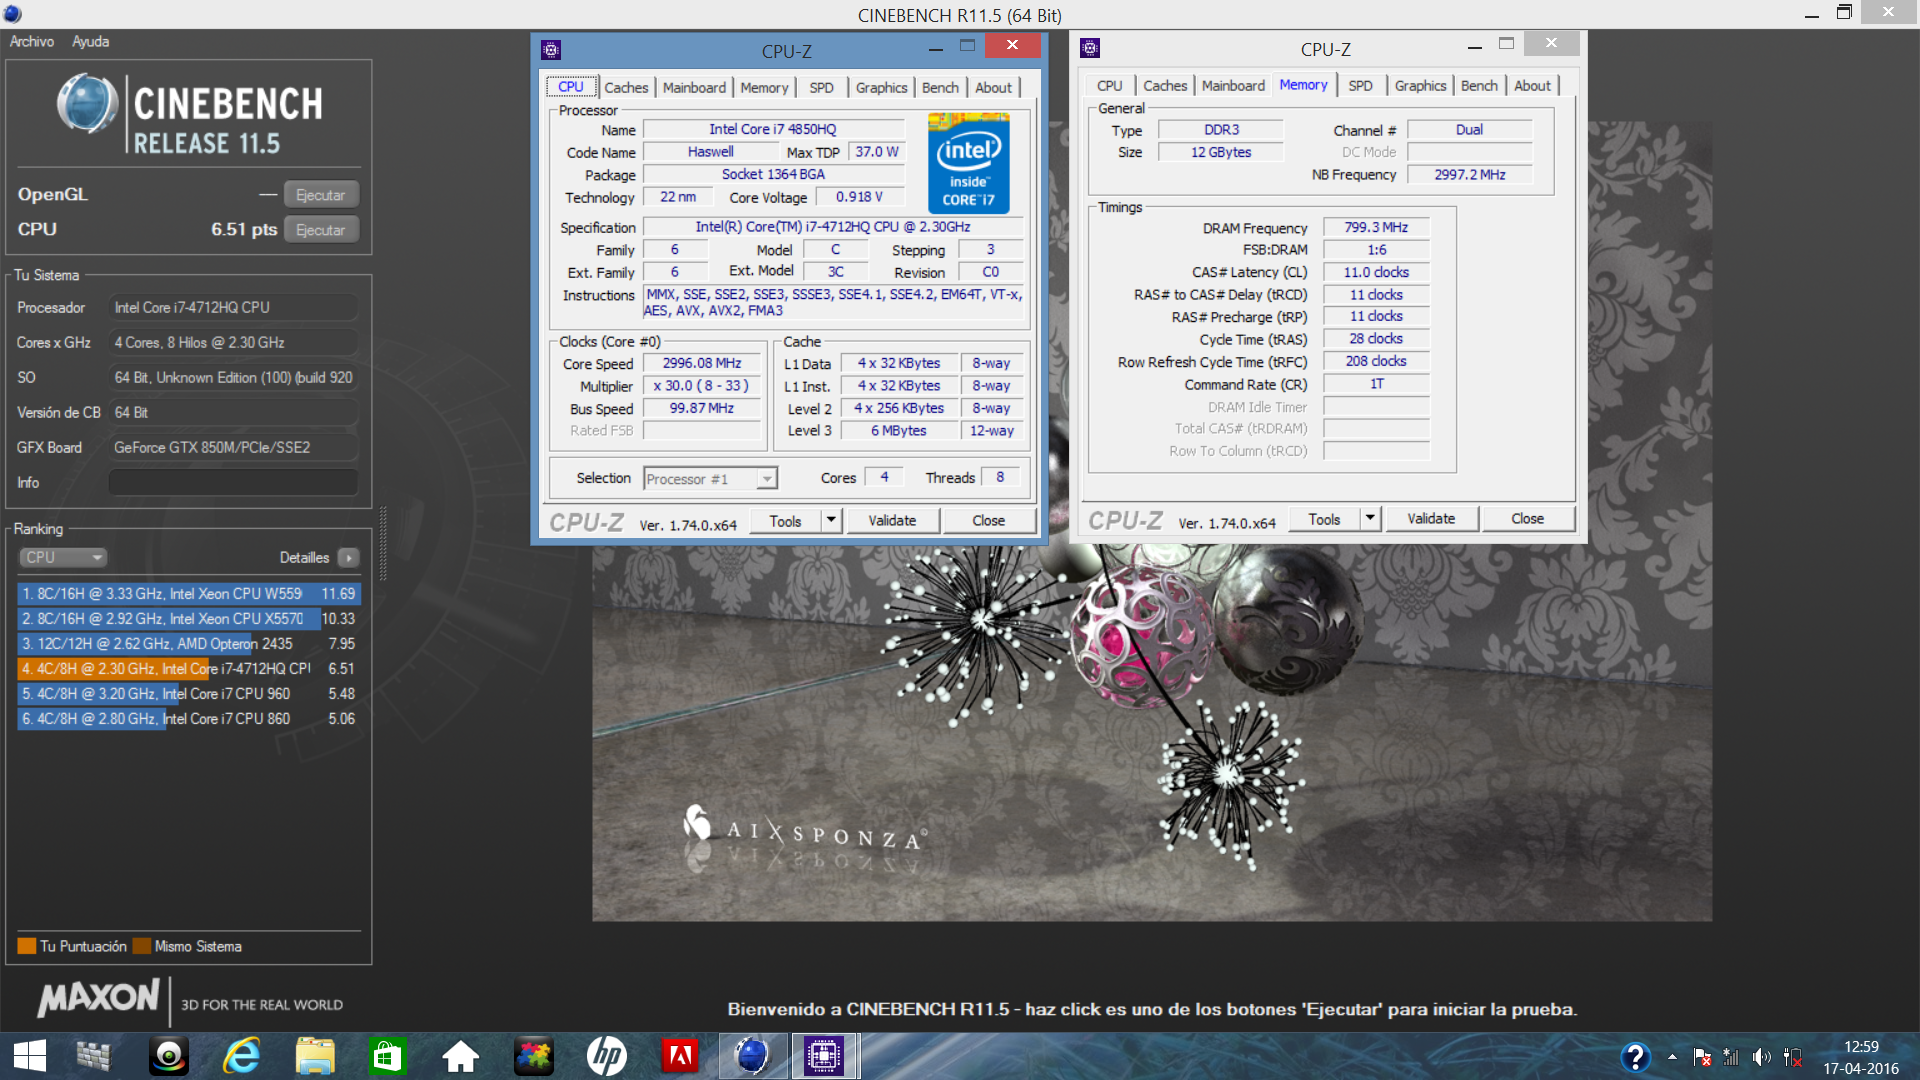Click Close button in right CPU-Z window

click(1527, 519)
